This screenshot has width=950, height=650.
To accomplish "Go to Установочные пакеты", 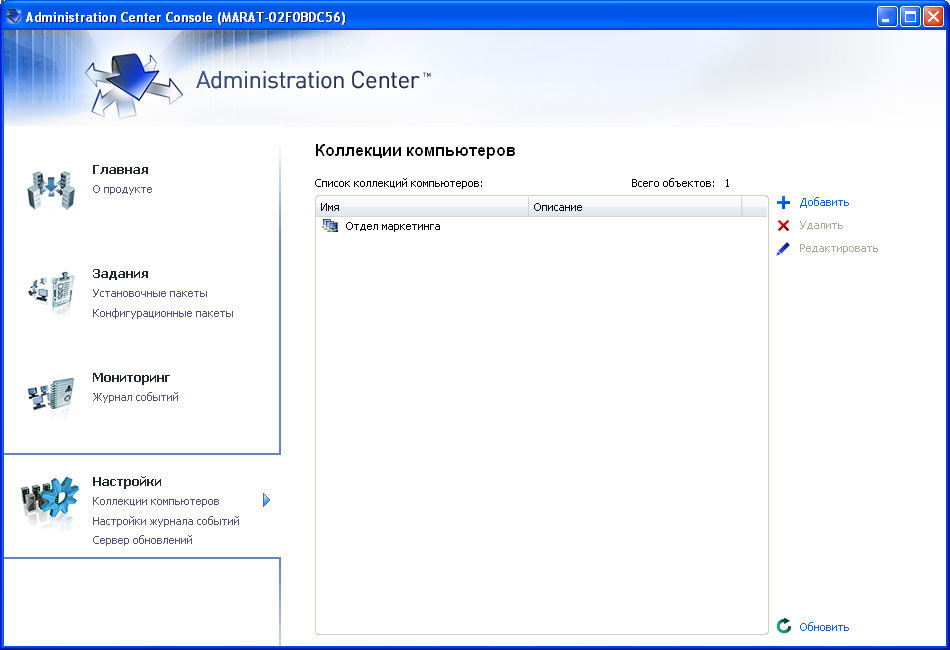I will click(x=150, y=293).
